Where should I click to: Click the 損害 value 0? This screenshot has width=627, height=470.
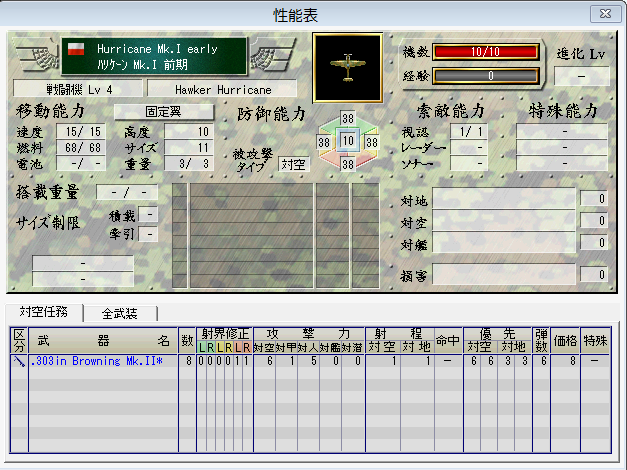pos(594,274)
